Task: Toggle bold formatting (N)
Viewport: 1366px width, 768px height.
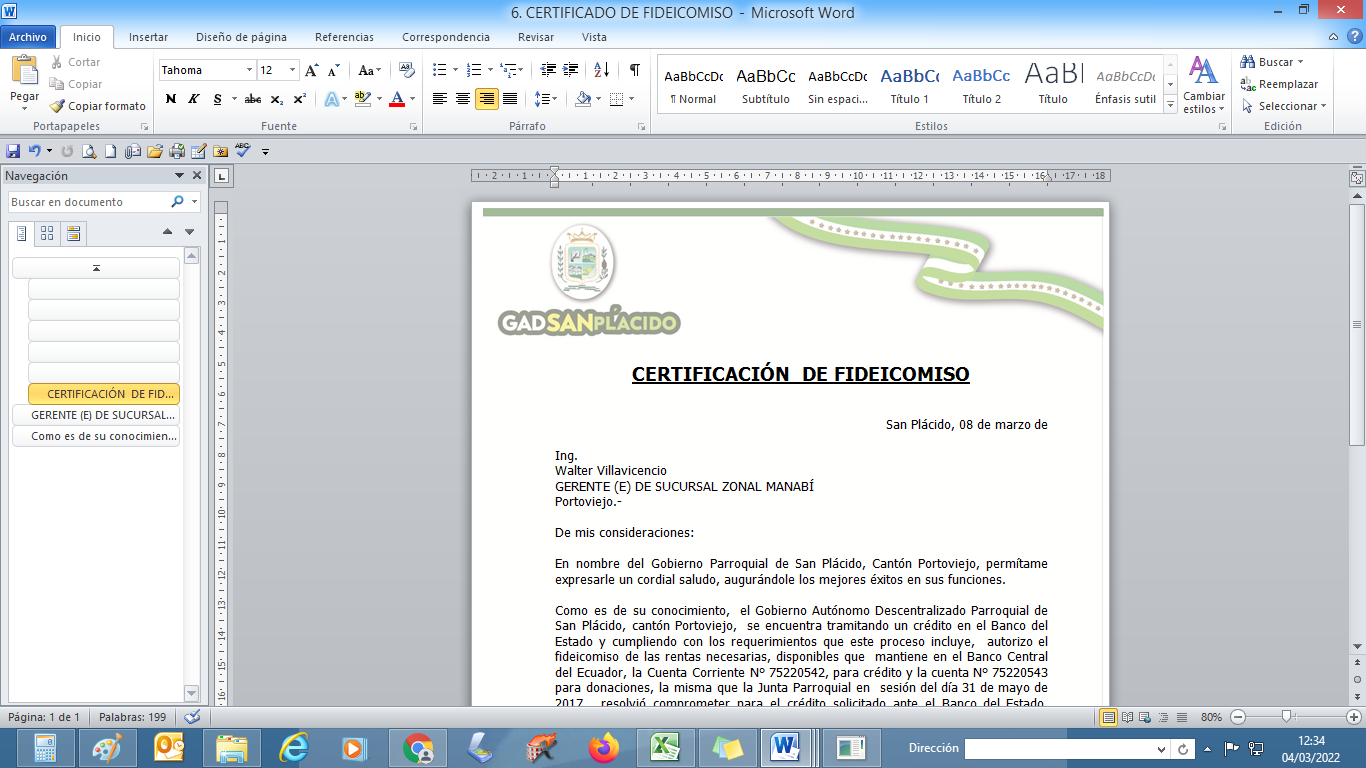Action: click(x=171, y=99)
